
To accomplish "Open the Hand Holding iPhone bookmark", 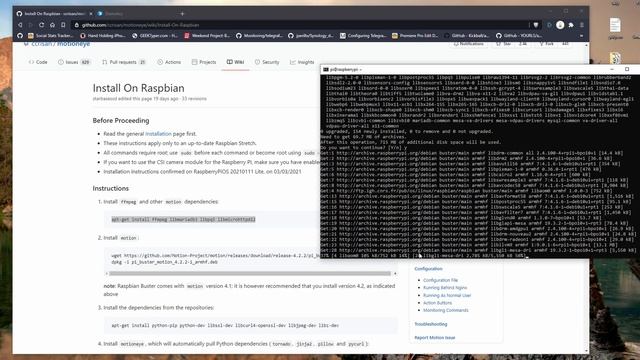I will pyautogui.click(x=103, y=36).
